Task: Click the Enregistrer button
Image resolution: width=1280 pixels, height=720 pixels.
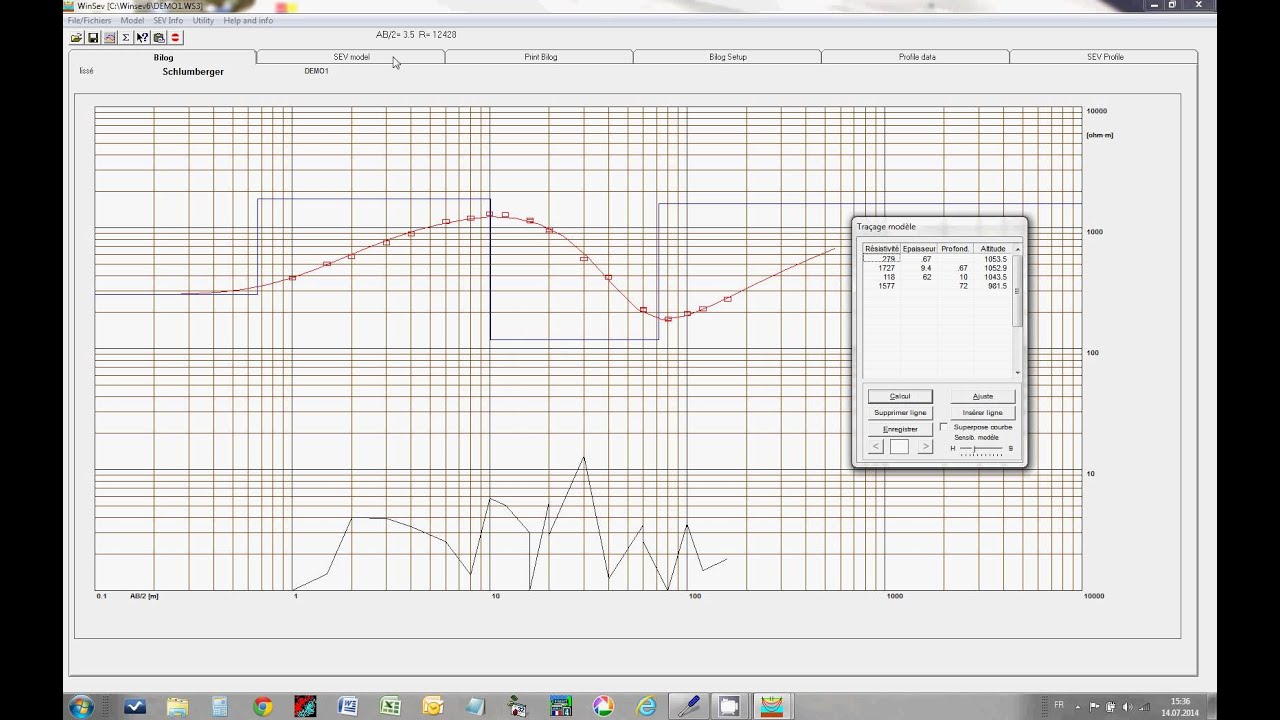Action: tap(900, 429)
